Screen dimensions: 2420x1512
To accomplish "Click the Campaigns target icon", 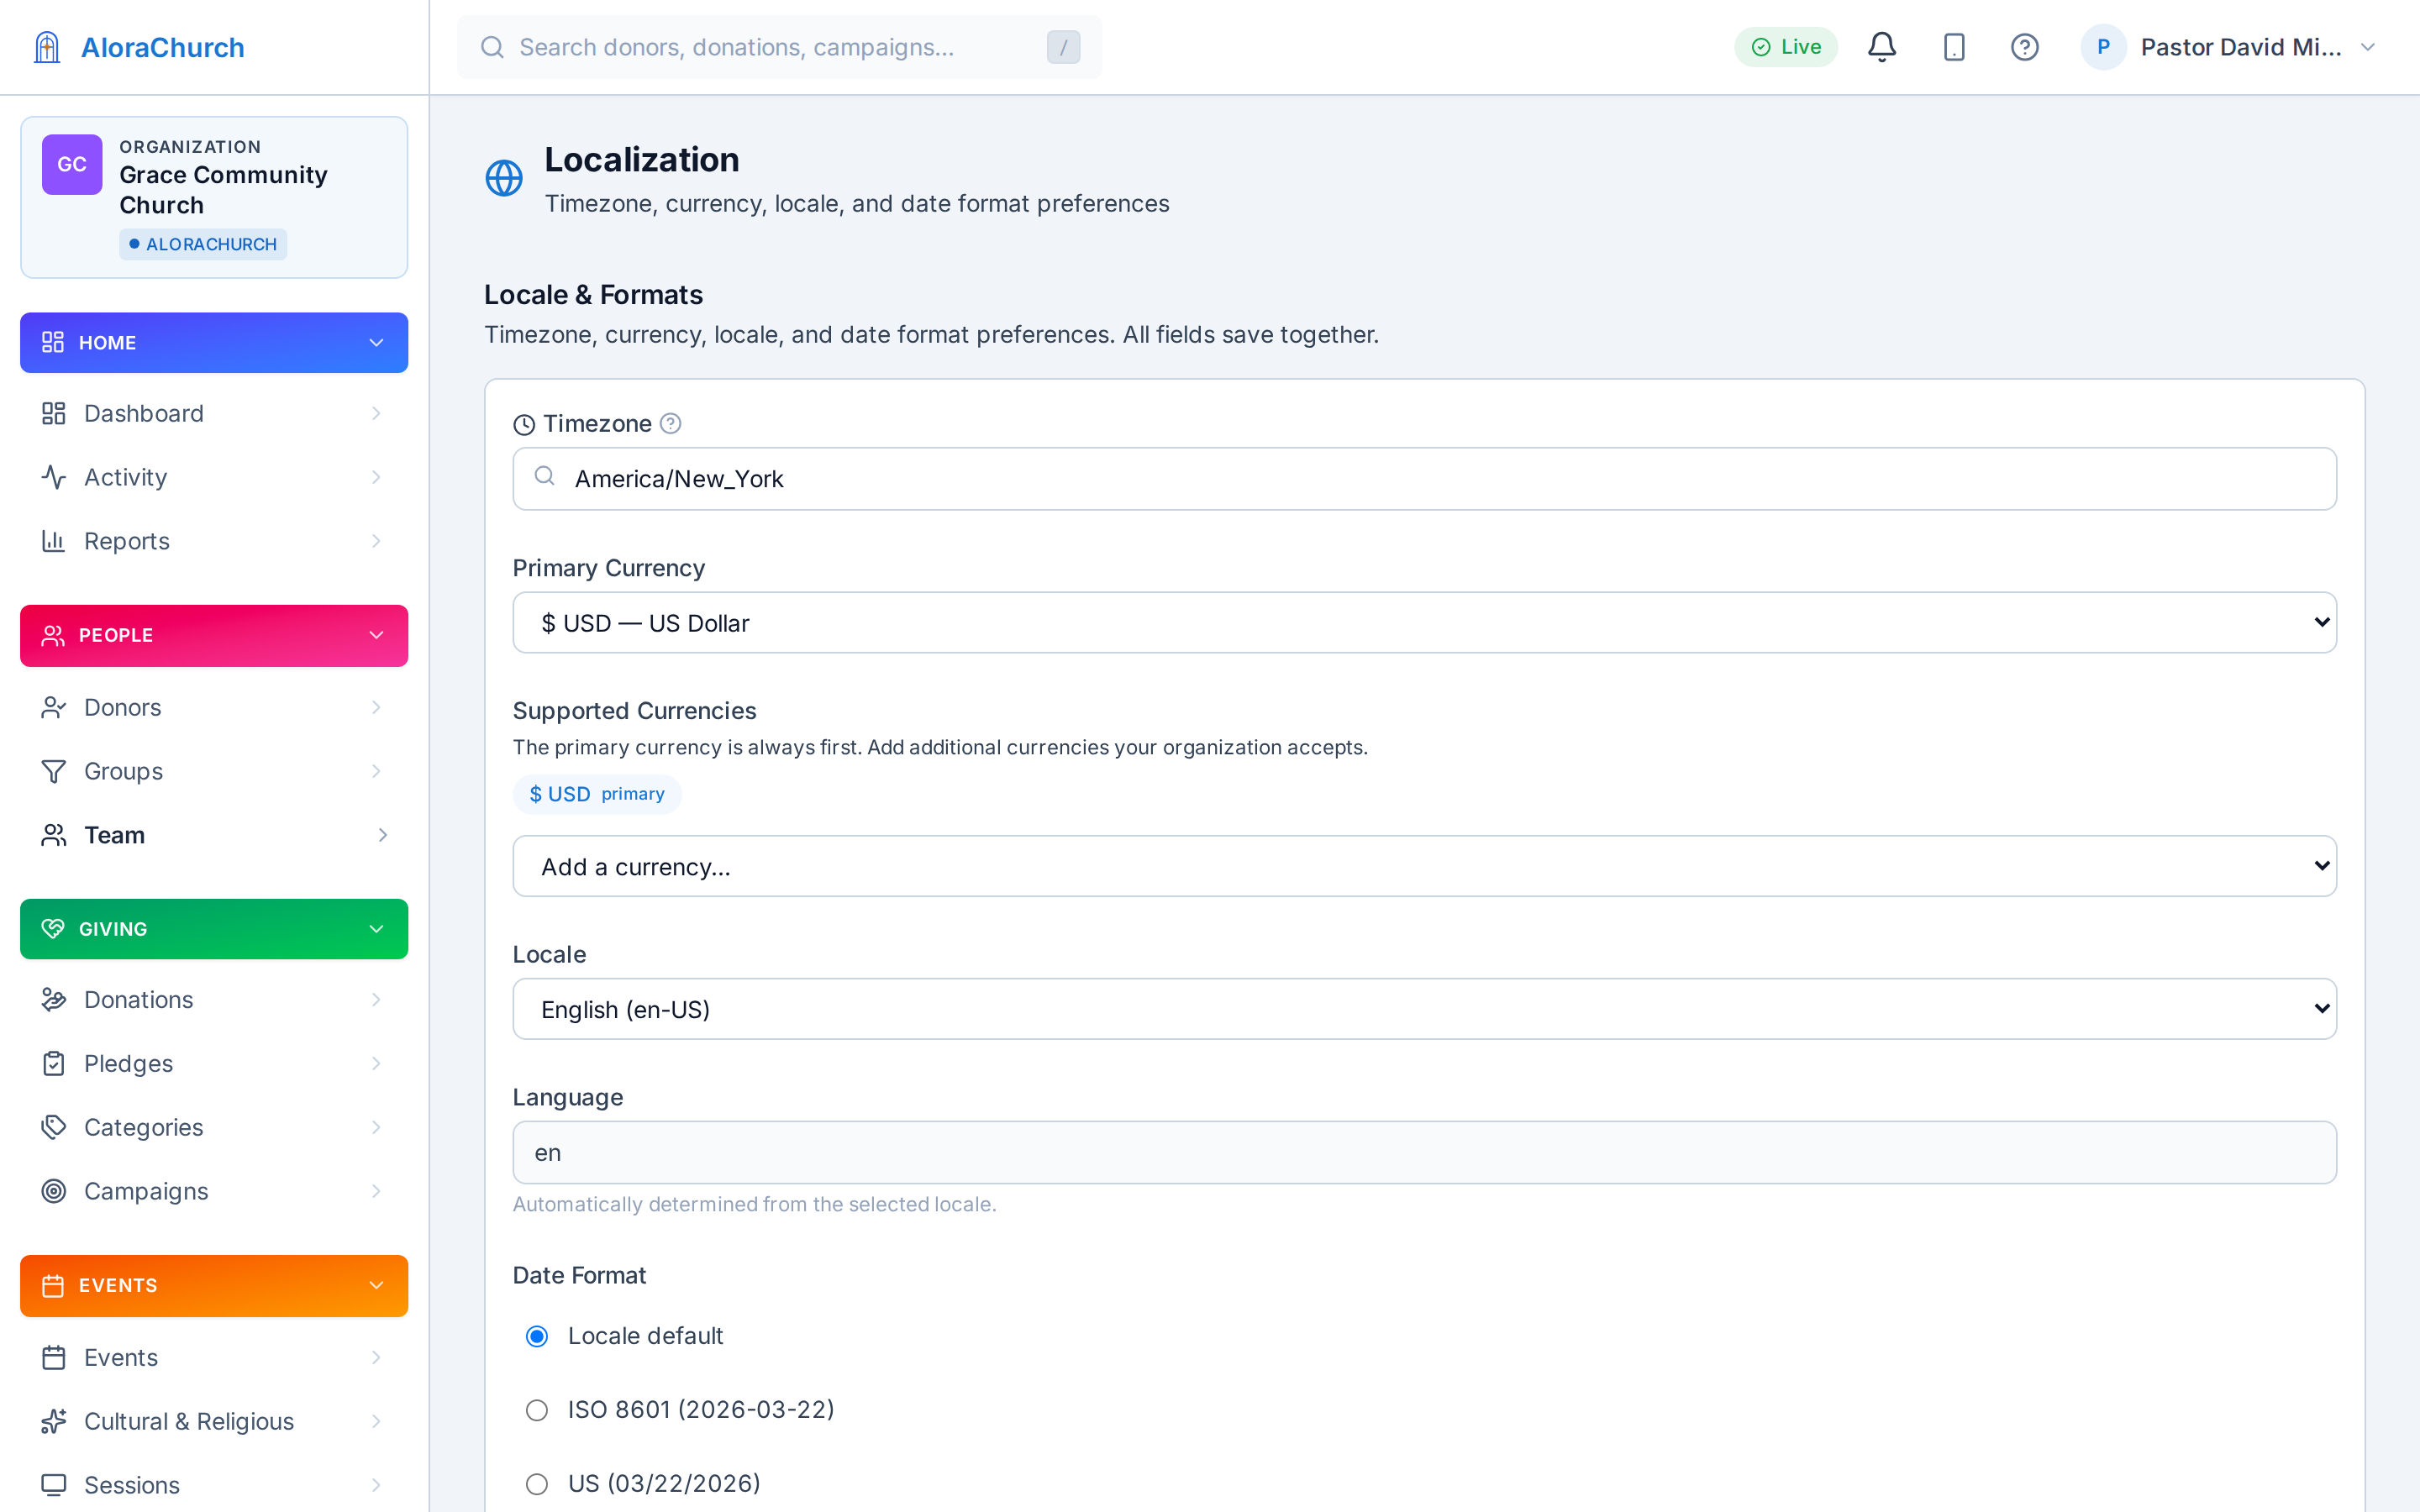I will 54,1191.
